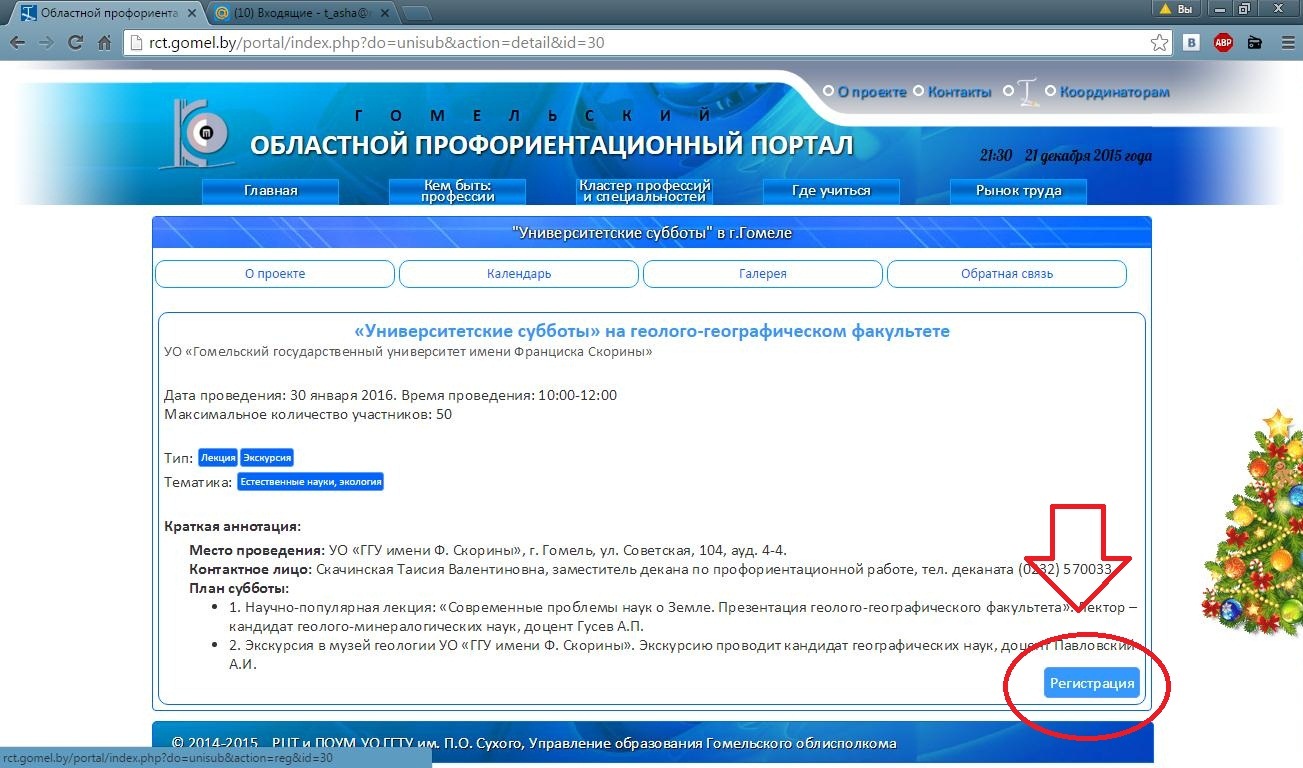Open the Adblock Plus extension icon

[1223, 43]
